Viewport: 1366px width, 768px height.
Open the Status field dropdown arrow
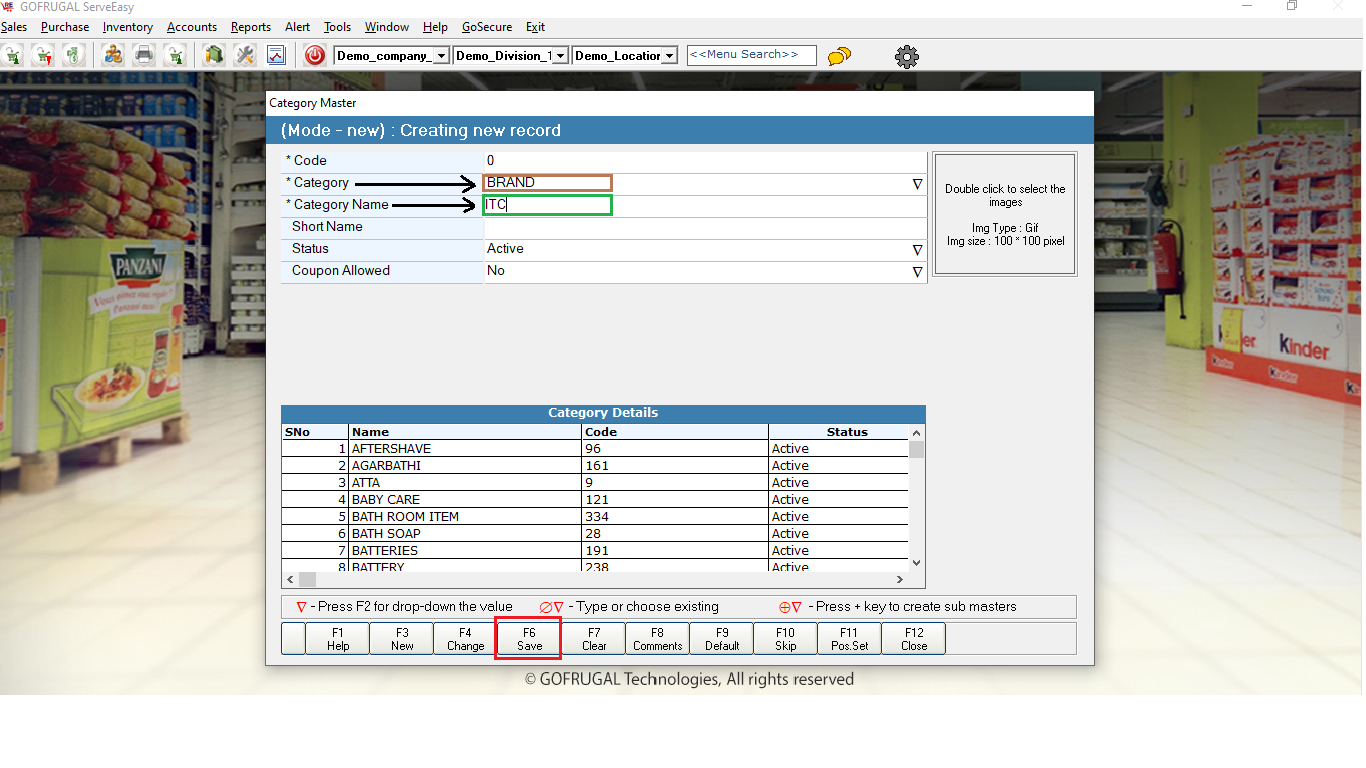point(917,250)
